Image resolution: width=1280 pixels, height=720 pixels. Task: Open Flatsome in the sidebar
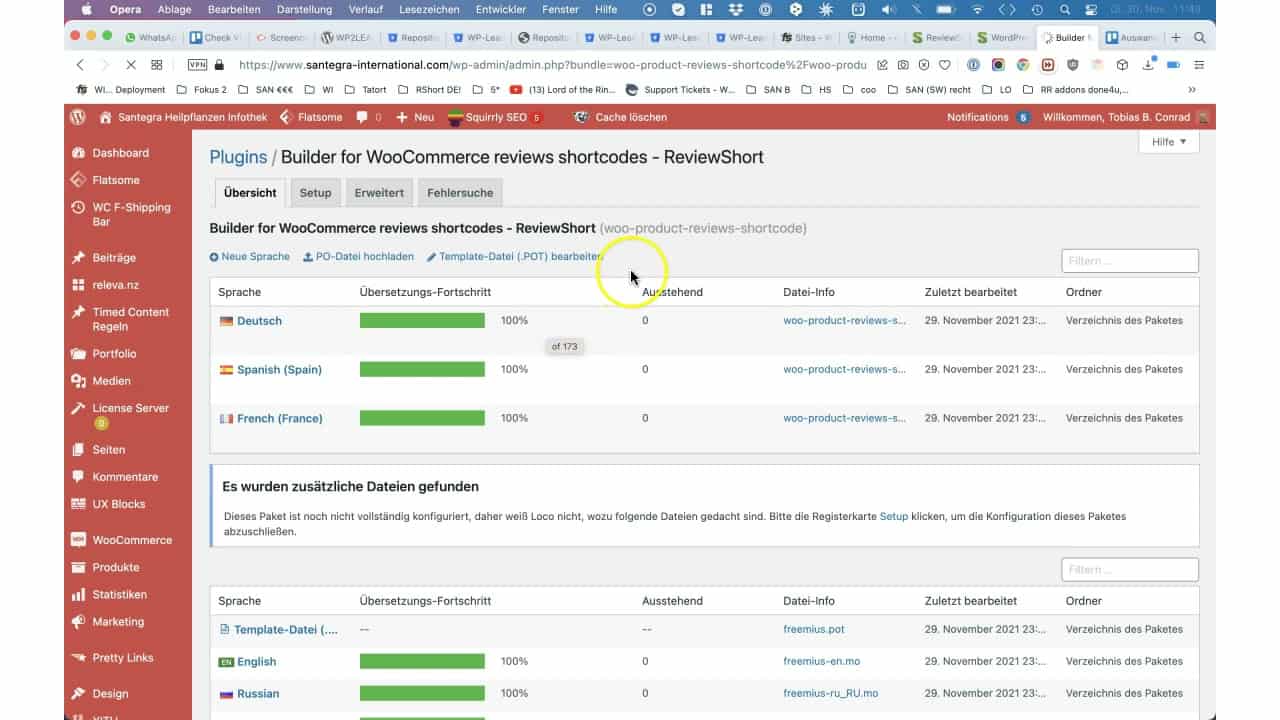tap(116, 180)
